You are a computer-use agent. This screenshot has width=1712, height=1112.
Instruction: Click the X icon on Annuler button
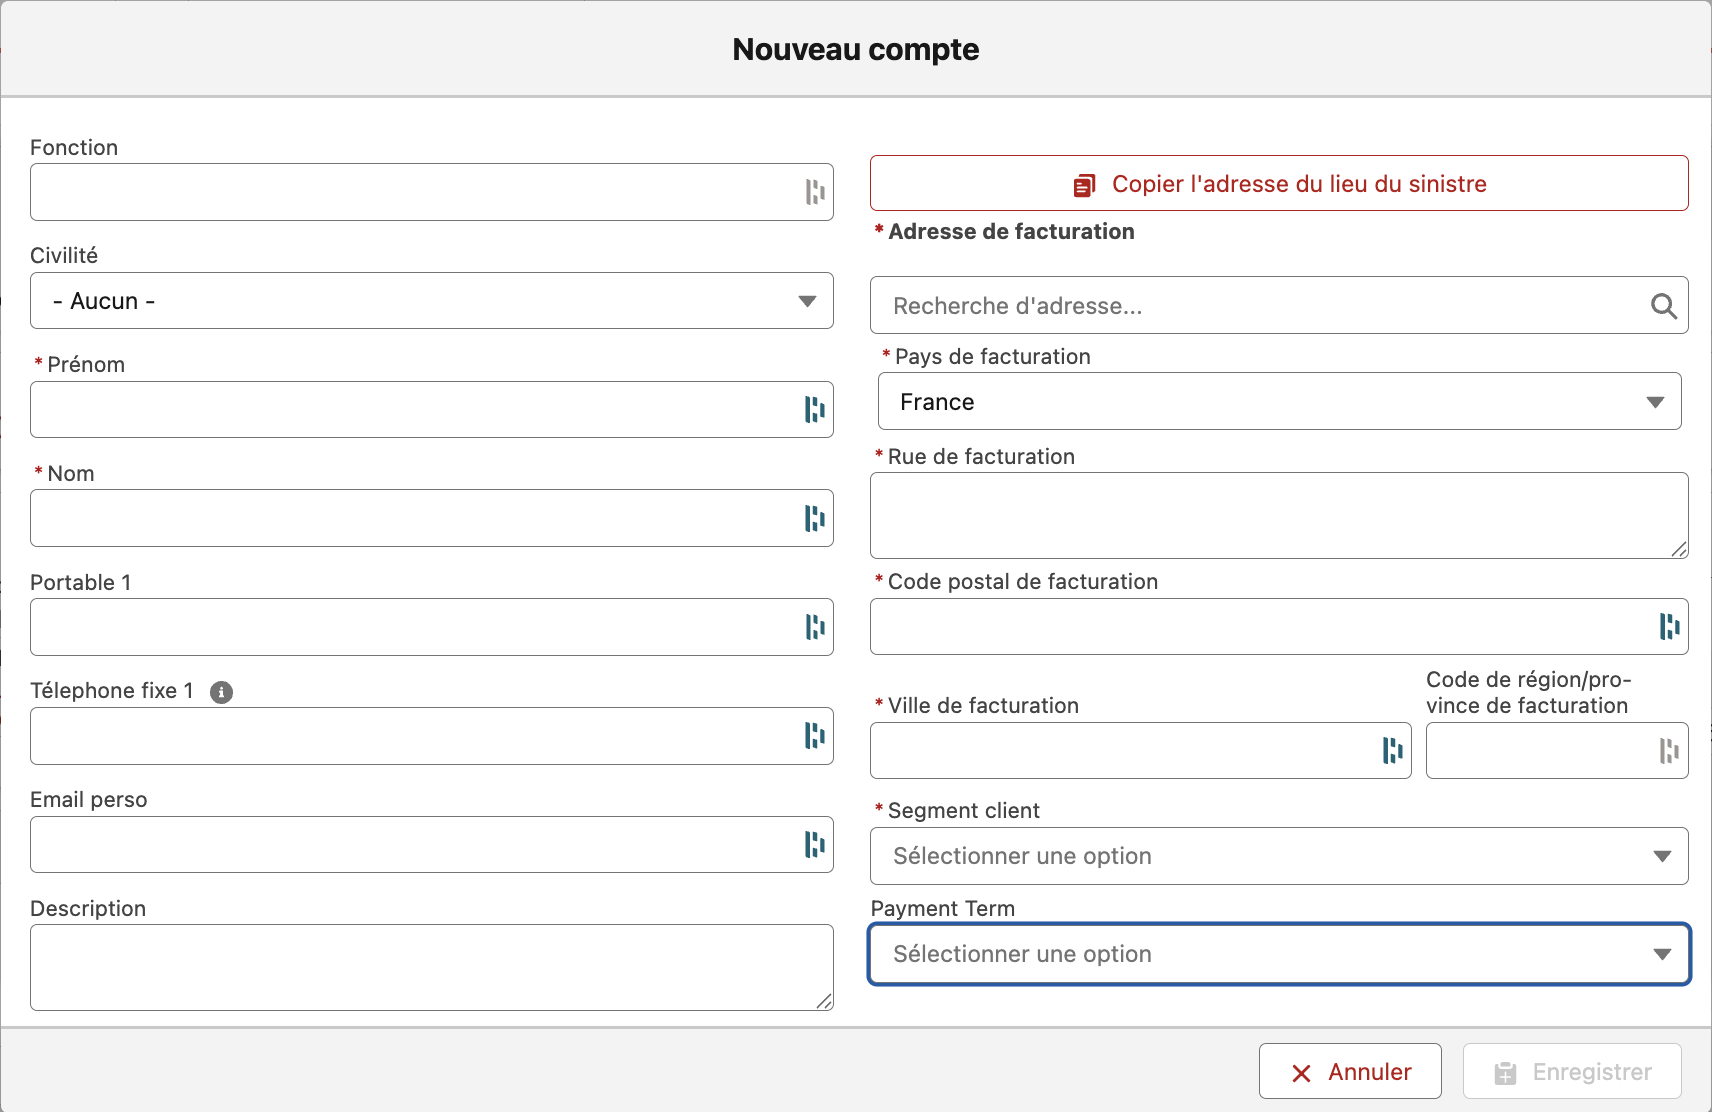1301,1073
